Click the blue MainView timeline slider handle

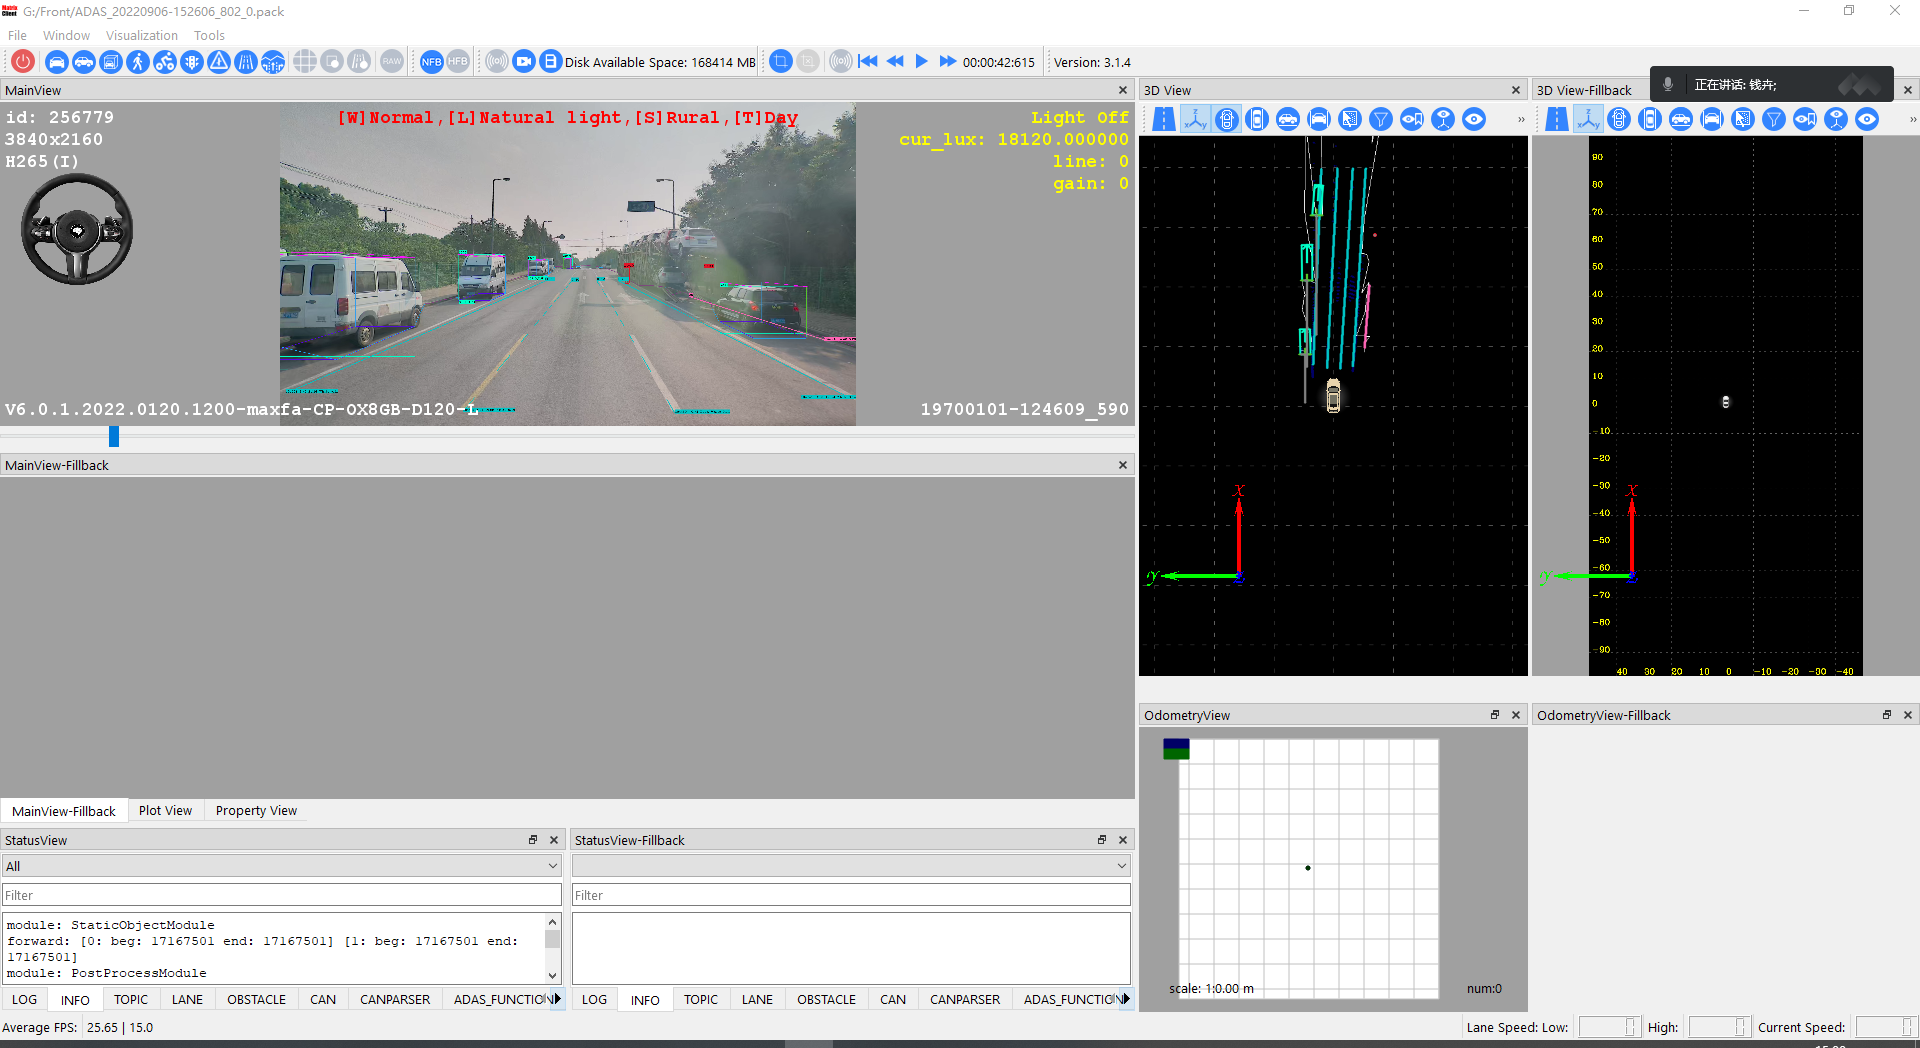coord(114,436)
